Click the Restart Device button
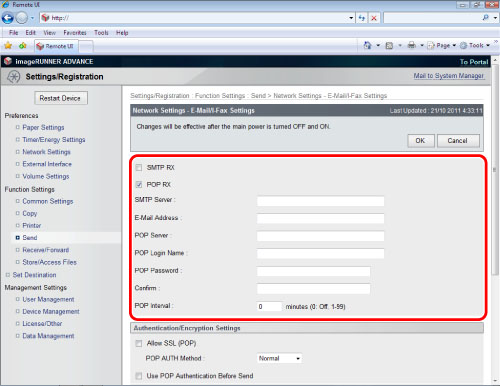 pos(61,98)
